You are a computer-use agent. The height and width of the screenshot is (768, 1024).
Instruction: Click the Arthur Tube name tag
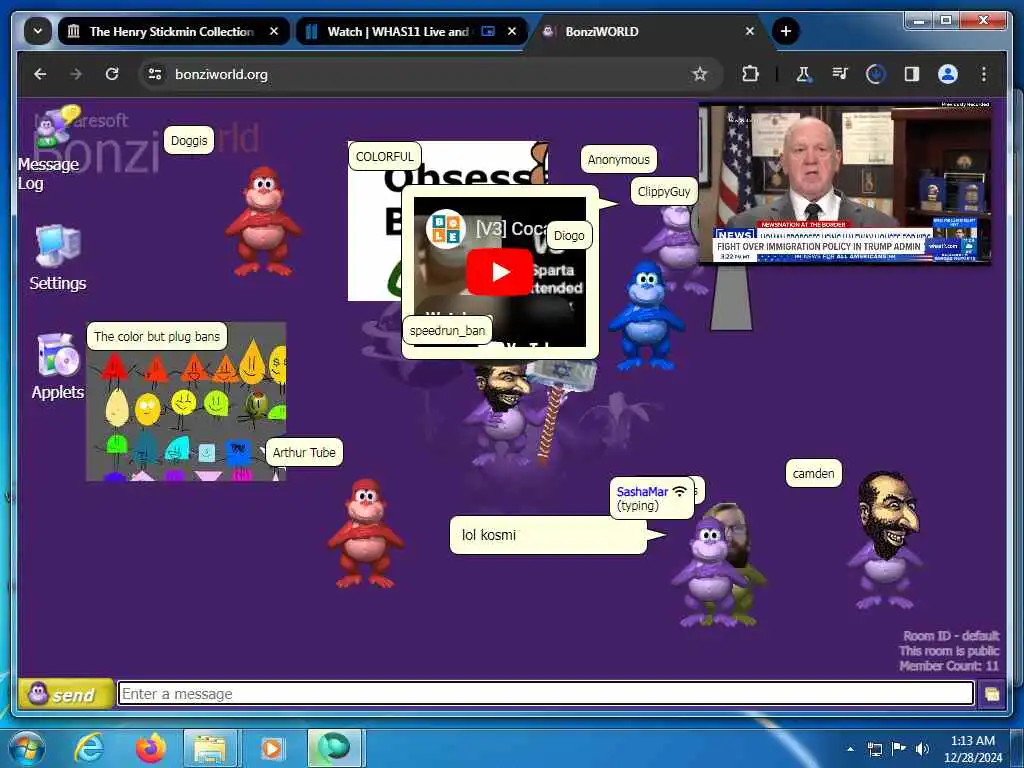(304, 452)
